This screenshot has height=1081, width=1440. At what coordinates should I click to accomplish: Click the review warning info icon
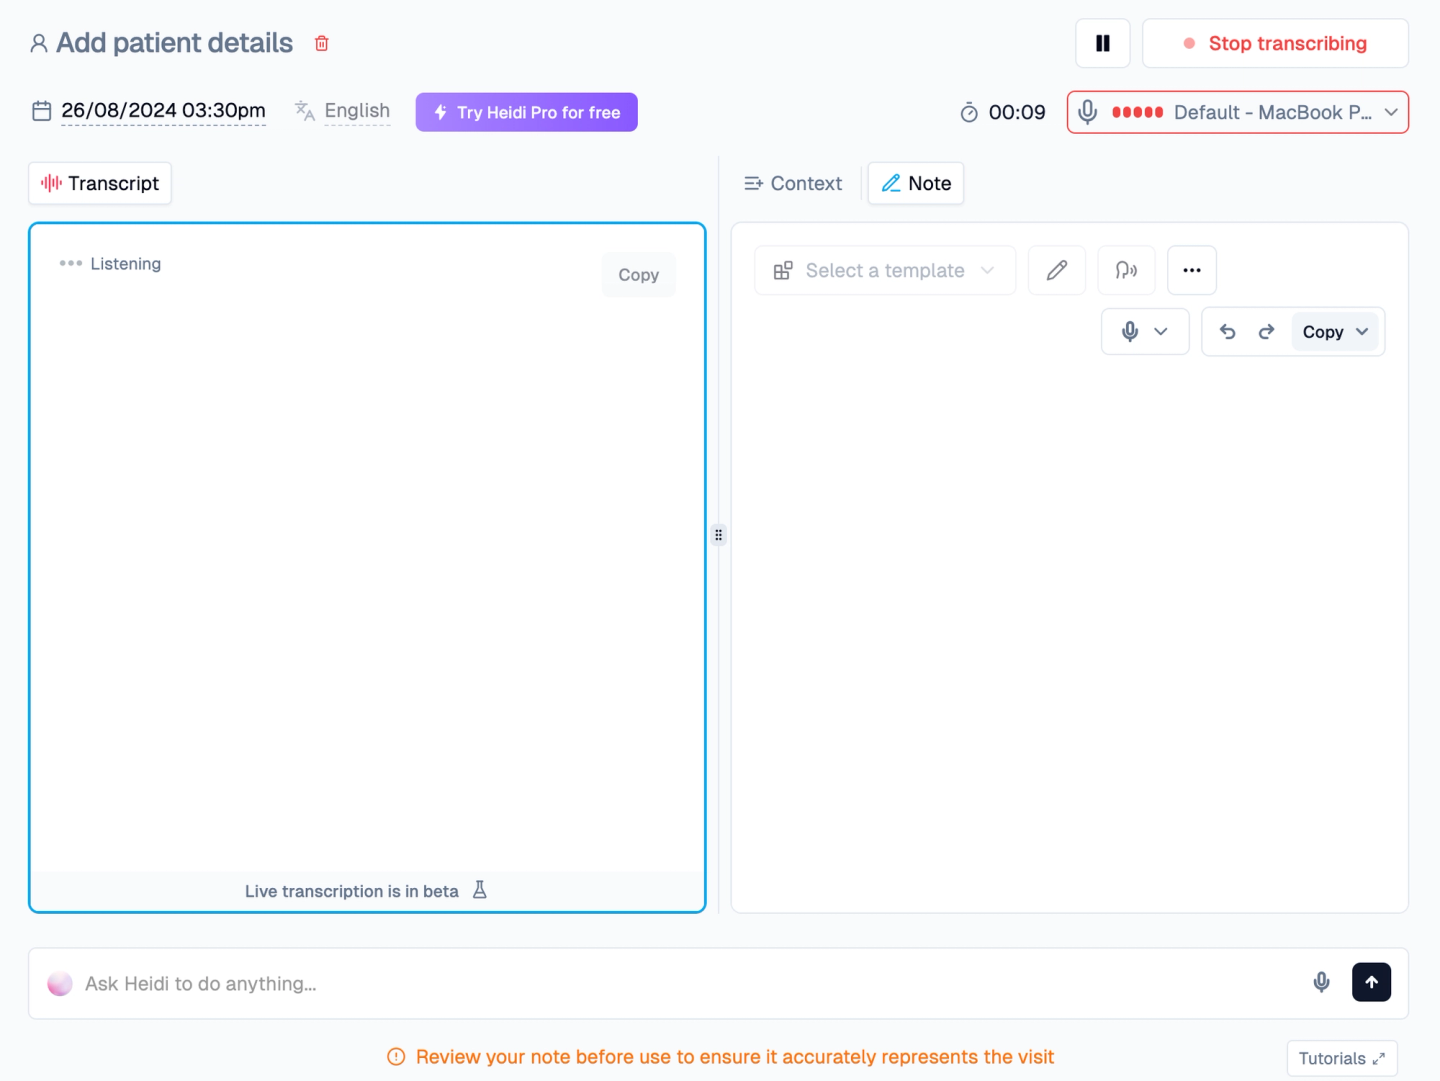396,1057
